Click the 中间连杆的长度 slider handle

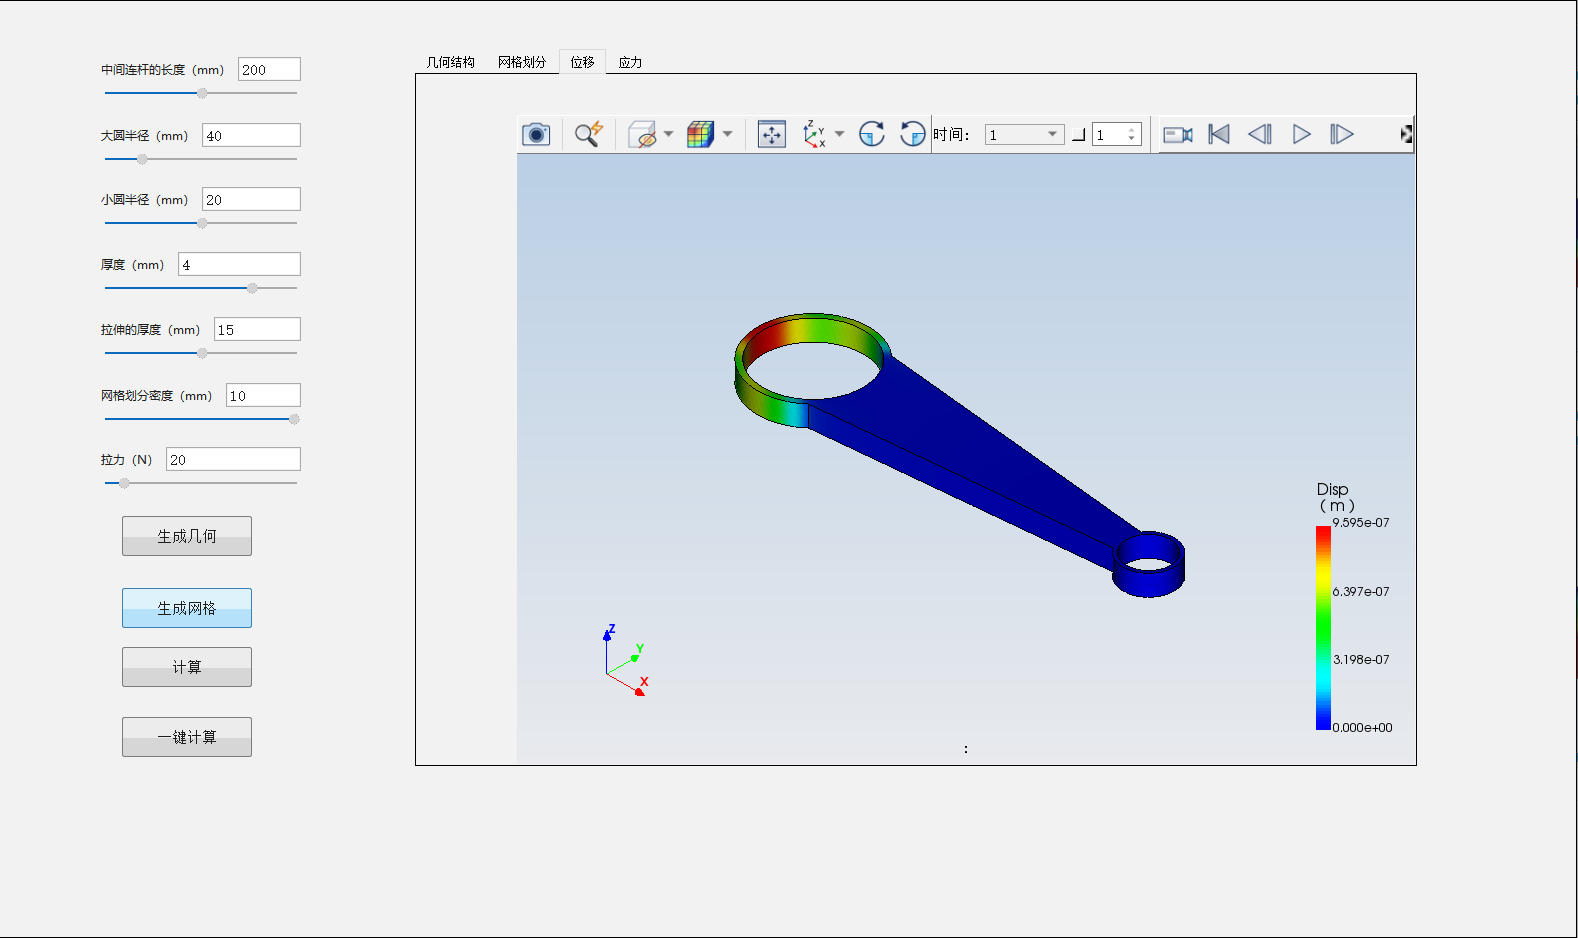(x=202, y=93)
